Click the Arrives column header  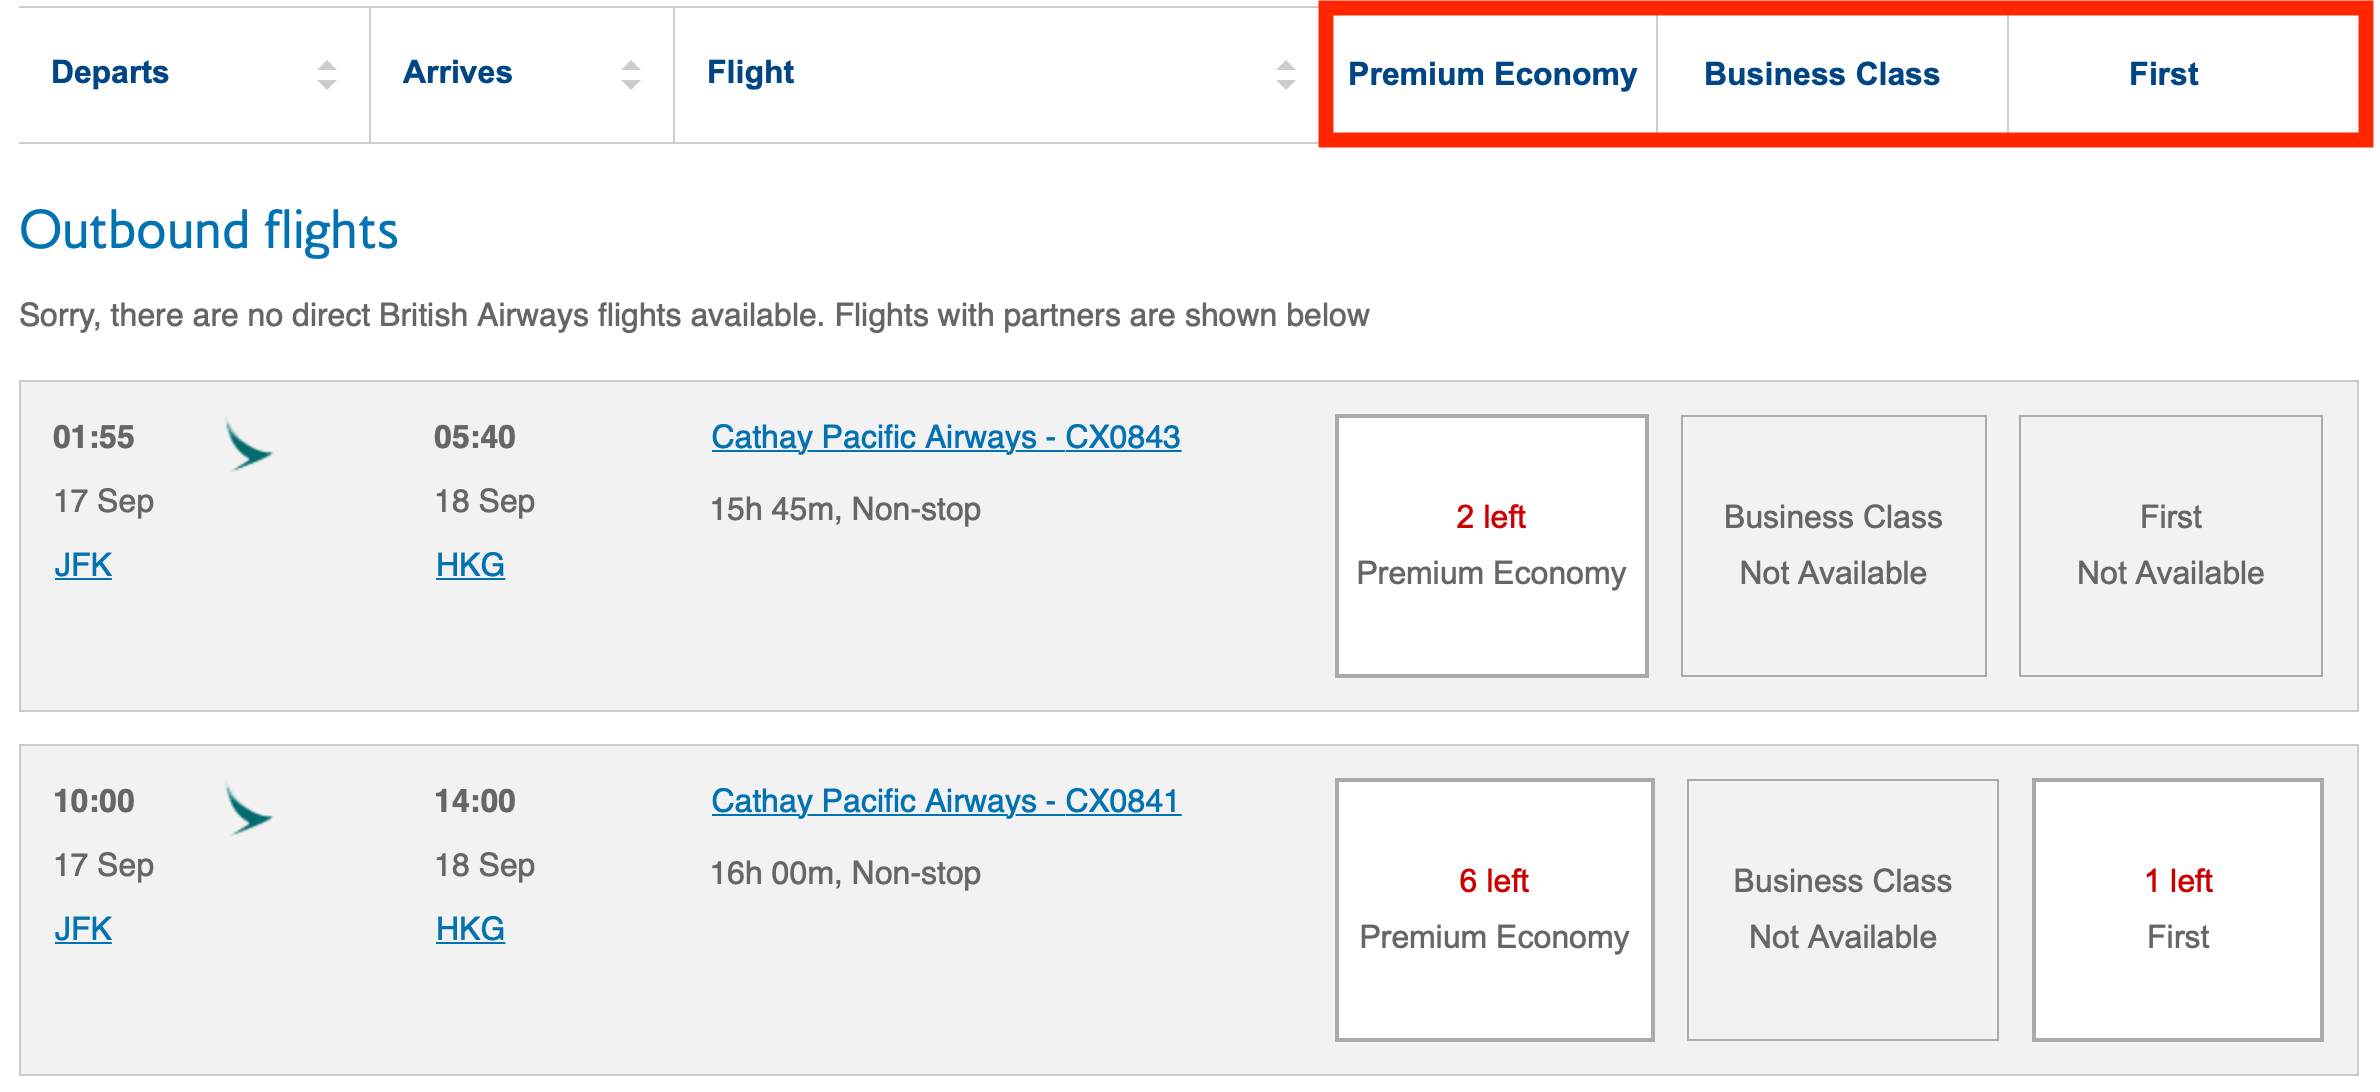pos(457,73)
